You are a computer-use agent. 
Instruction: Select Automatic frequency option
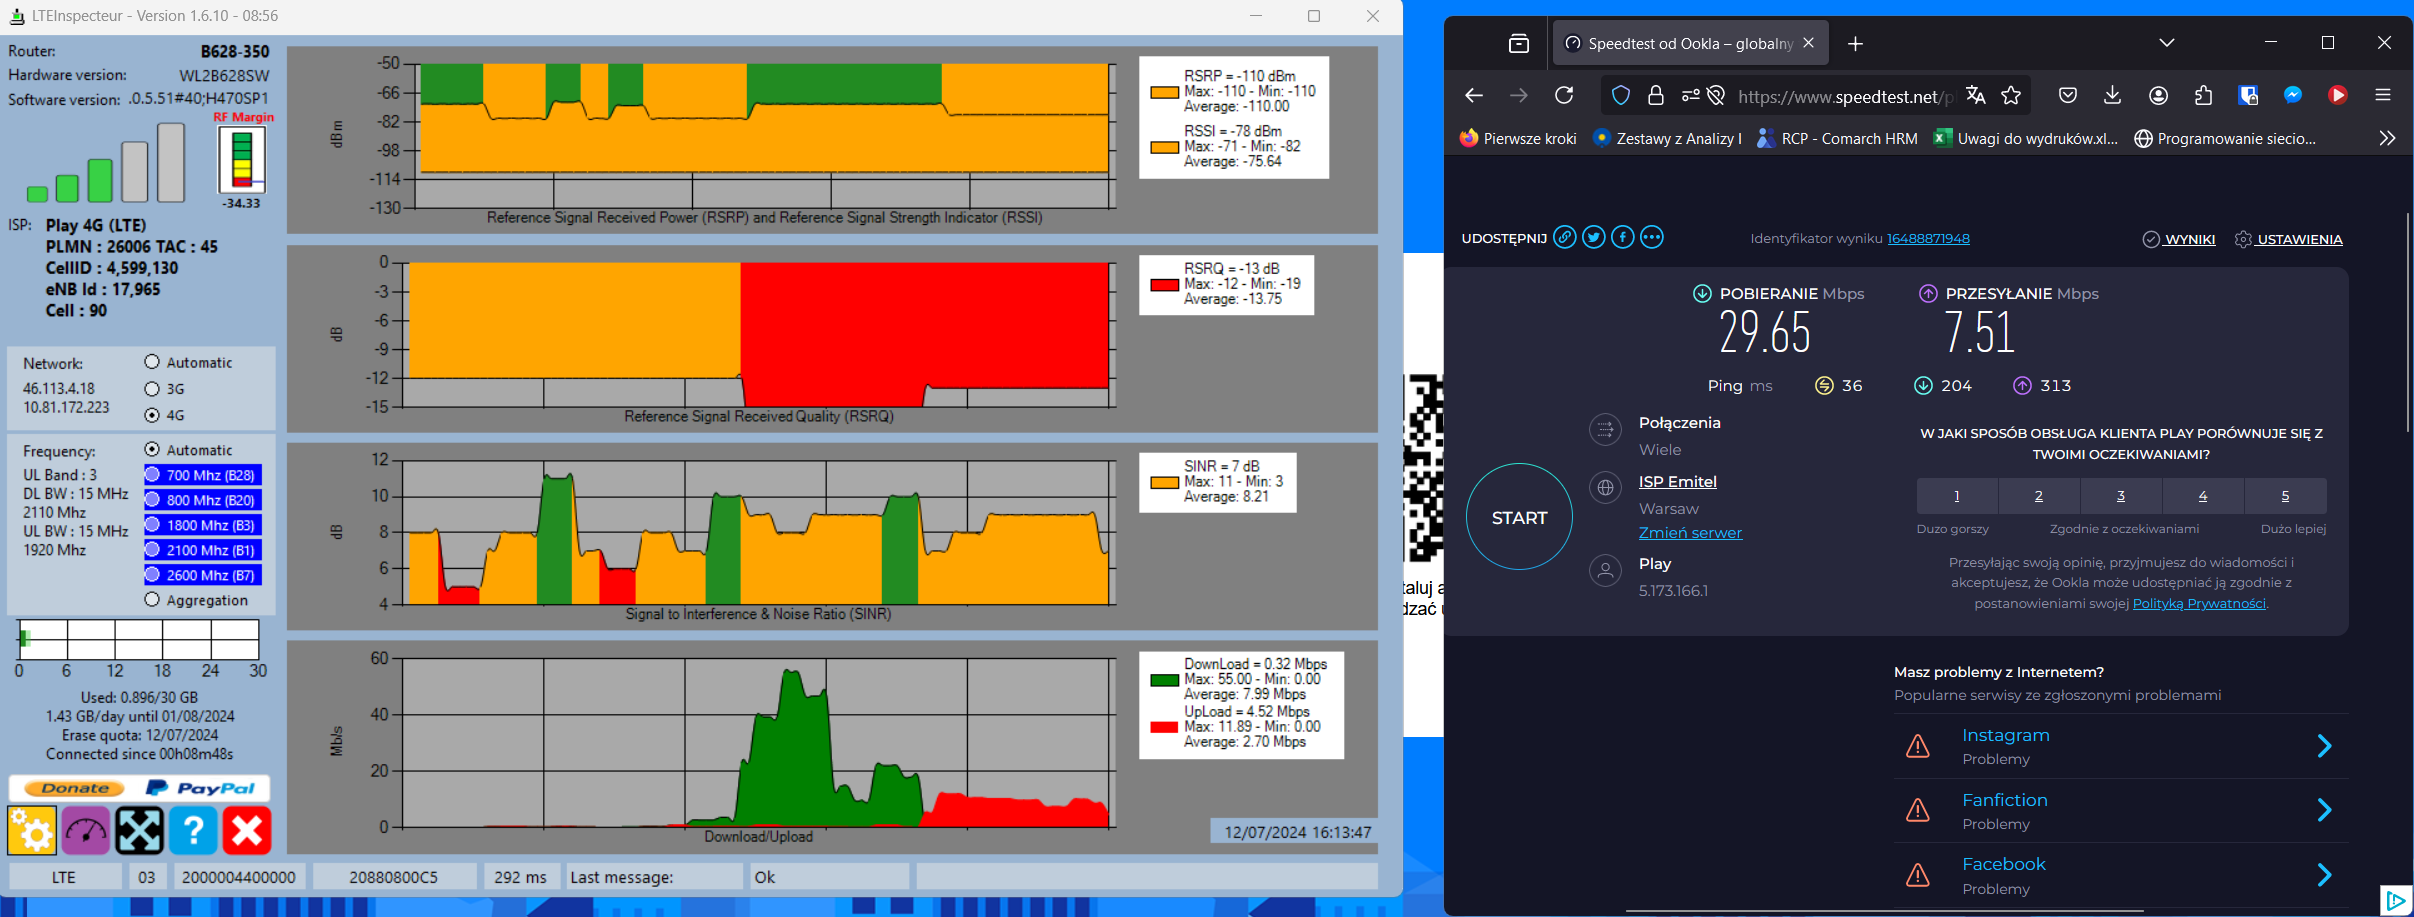pyautogui.click(x=152, y=450)
